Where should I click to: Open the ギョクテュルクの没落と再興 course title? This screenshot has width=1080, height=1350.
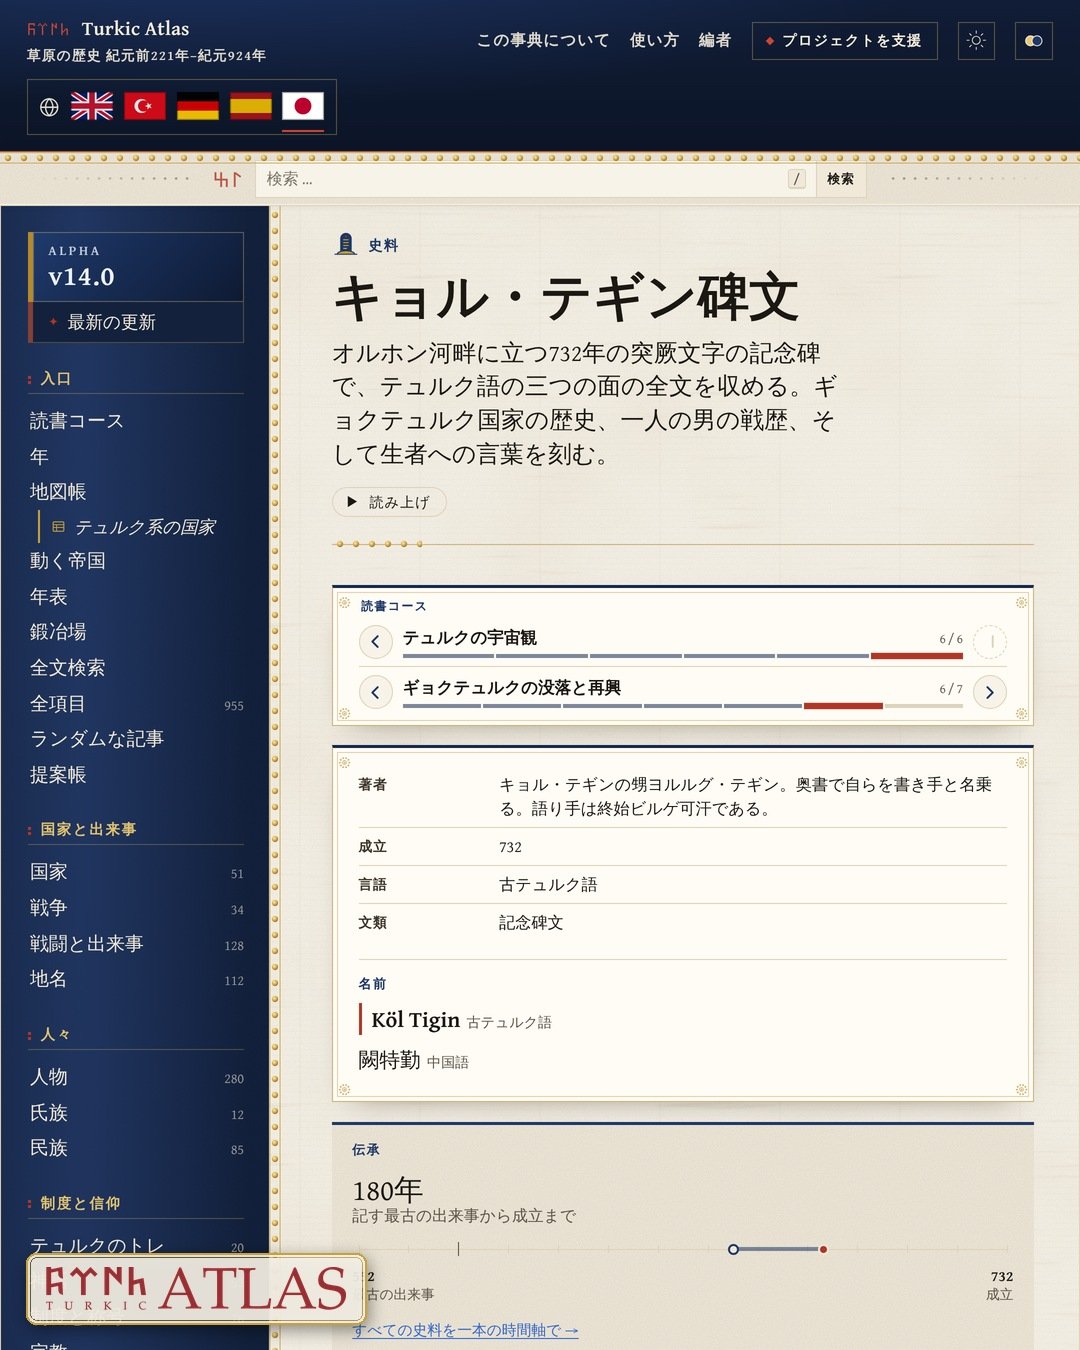point(512,688)
